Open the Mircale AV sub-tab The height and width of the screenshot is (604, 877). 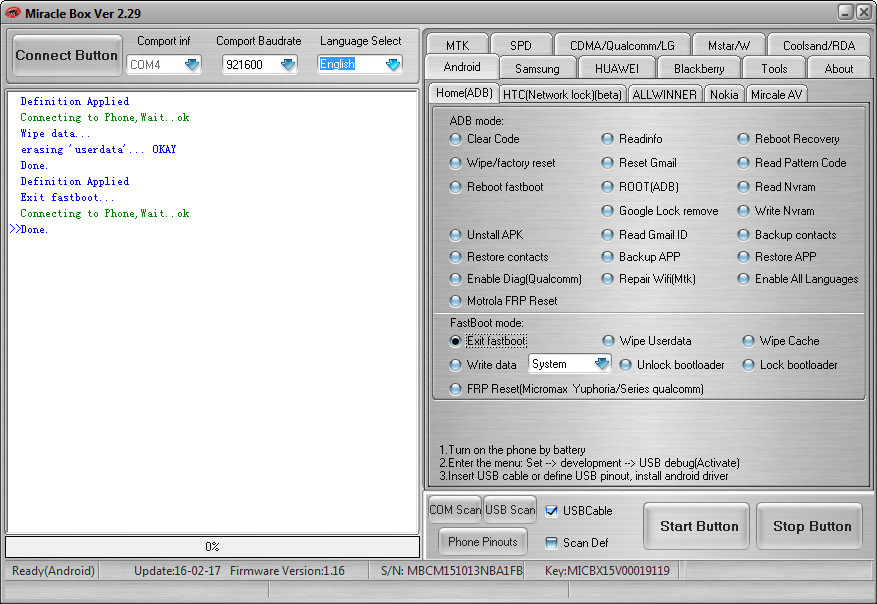click(x=776, y=95)
